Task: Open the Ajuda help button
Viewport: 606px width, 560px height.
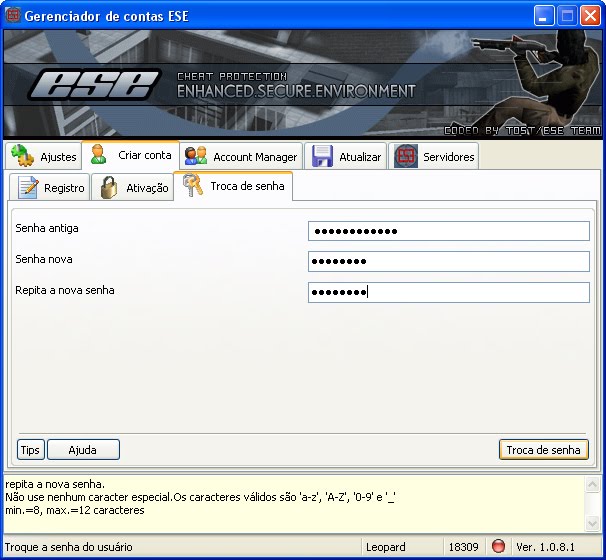Action: tap(83, 450)
